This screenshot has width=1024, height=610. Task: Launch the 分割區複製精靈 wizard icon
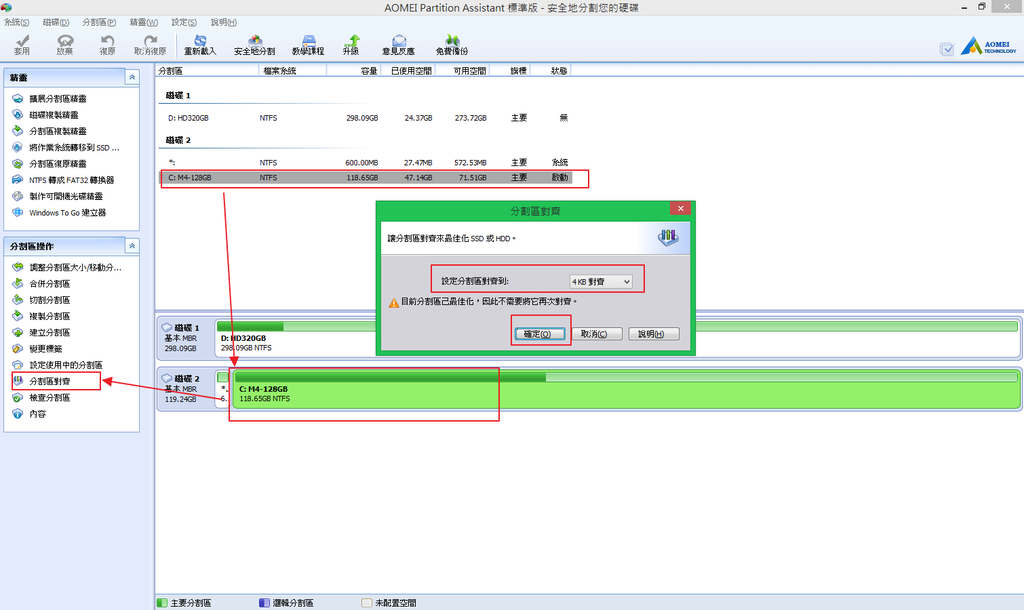pyautogui.click(x=18, y=131)
